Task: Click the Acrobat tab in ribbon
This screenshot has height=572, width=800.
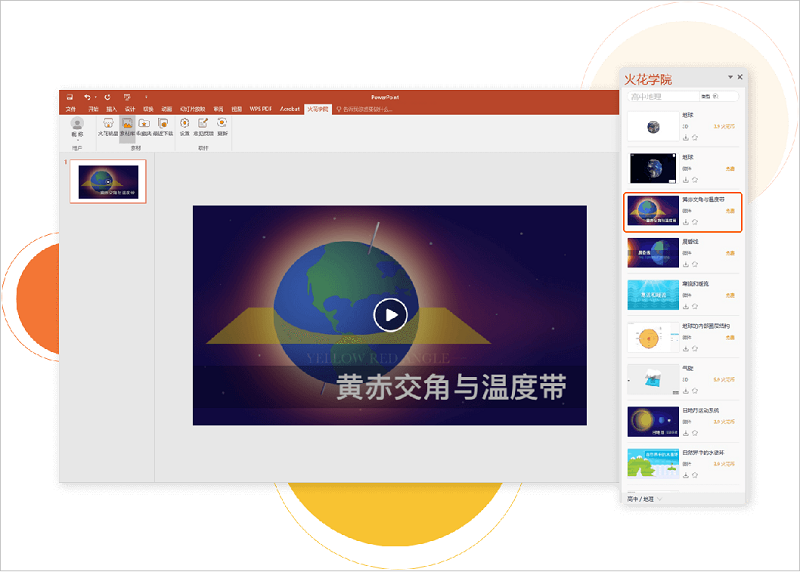Action: (290, 109)
